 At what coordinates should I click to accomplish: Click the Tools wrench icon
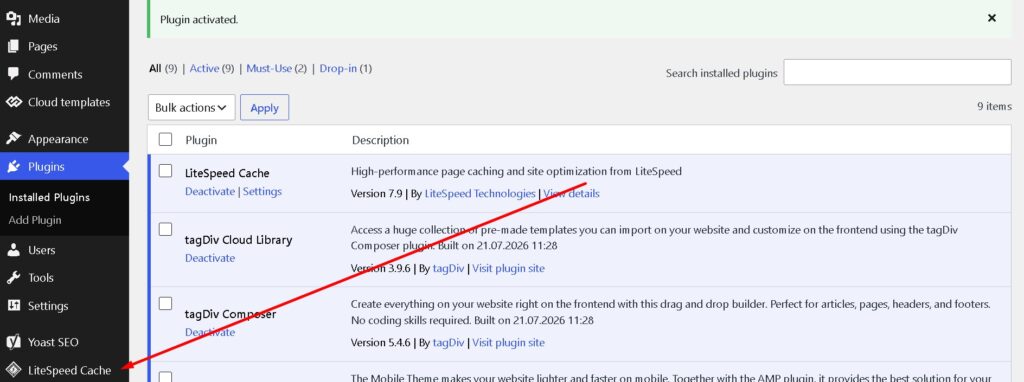(x=14, y=278)
